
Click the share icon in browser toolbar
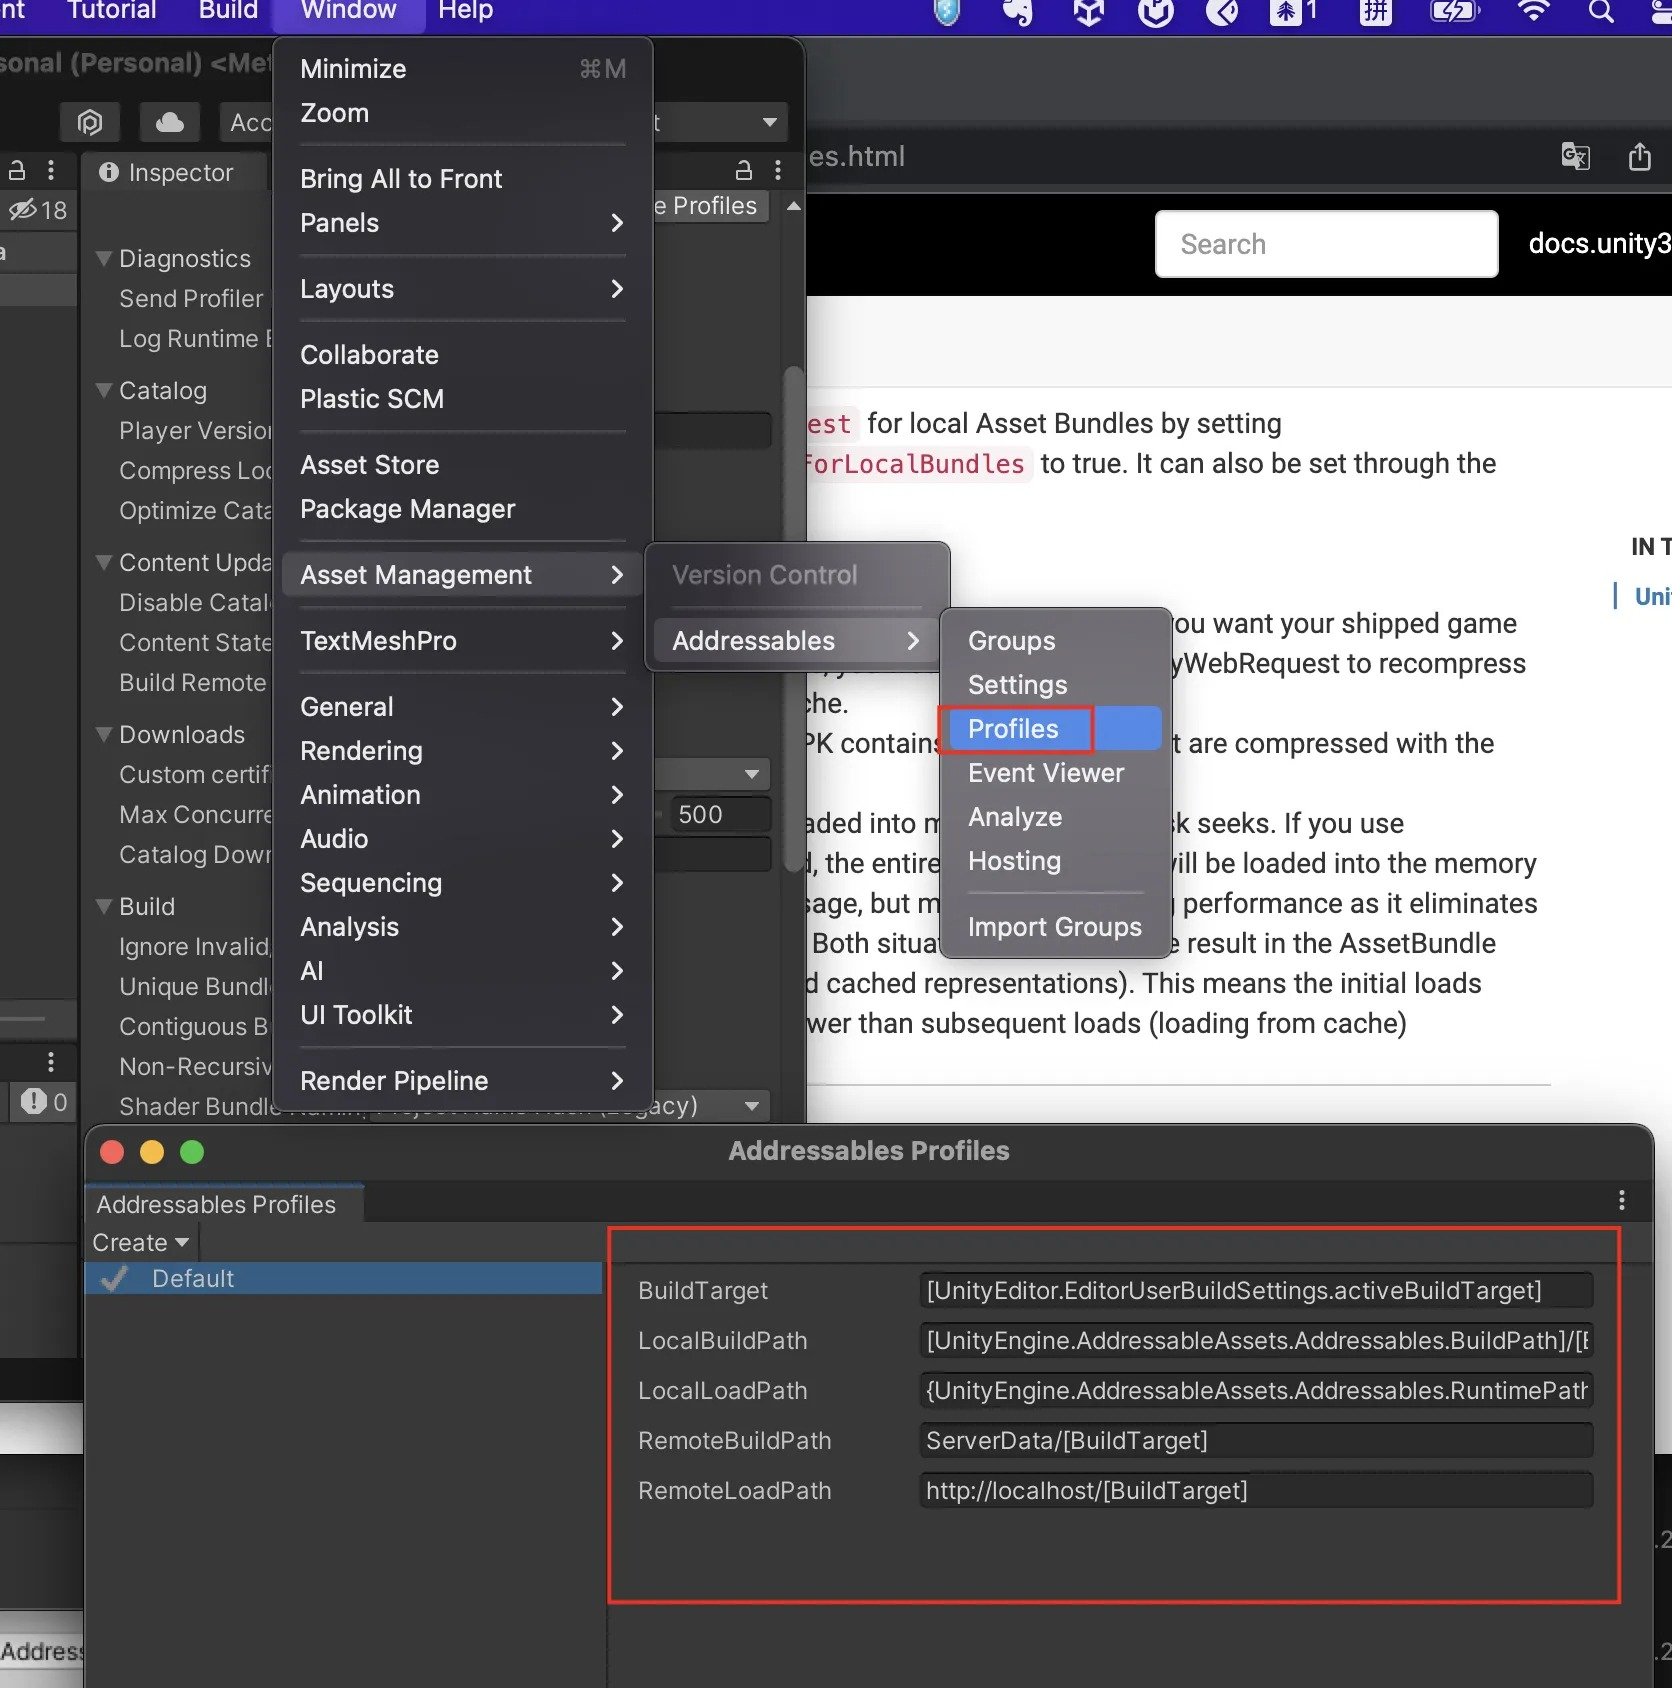point(1640,156)
